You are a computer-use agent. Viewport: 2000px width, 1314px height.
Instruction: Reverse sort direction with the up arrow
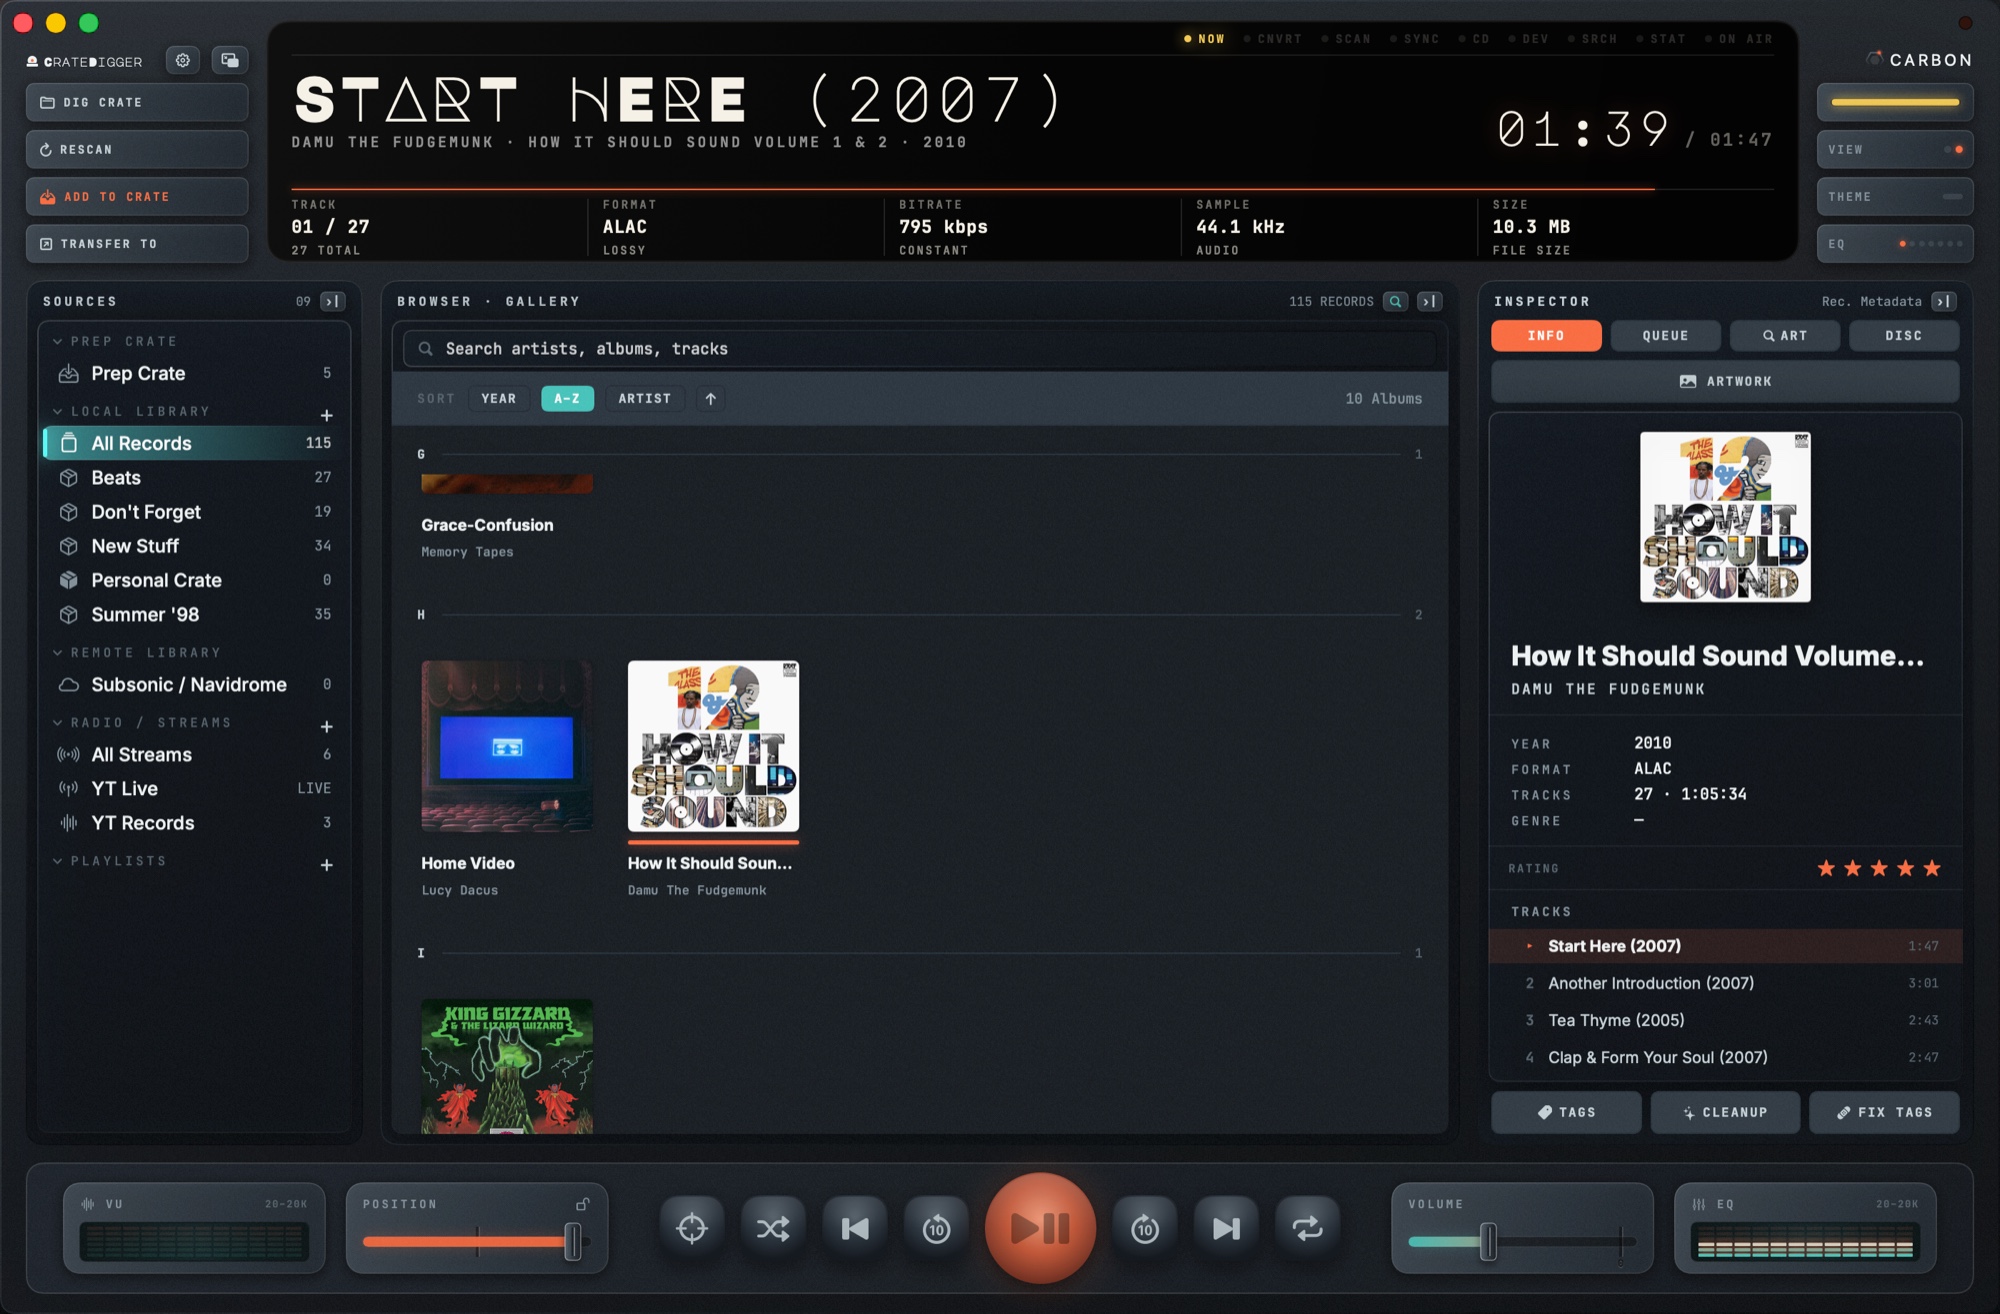711,398
